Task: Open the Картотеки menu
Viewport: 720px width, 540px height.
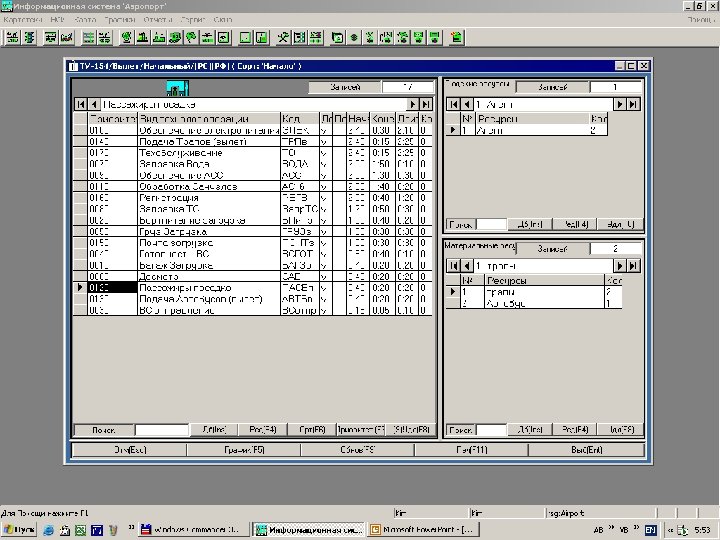Action: [x=22, y=20]
